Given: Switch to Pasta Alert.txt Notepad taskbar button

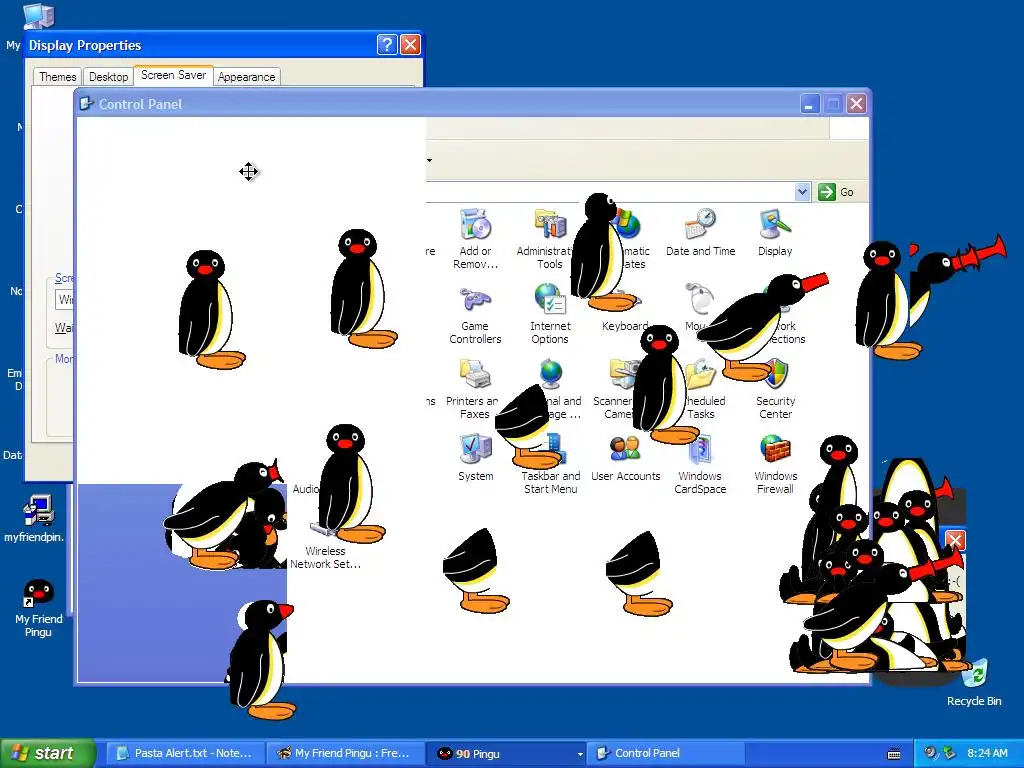Looking at the screenshot, I should pyautogui.click(x=185, y=754).
